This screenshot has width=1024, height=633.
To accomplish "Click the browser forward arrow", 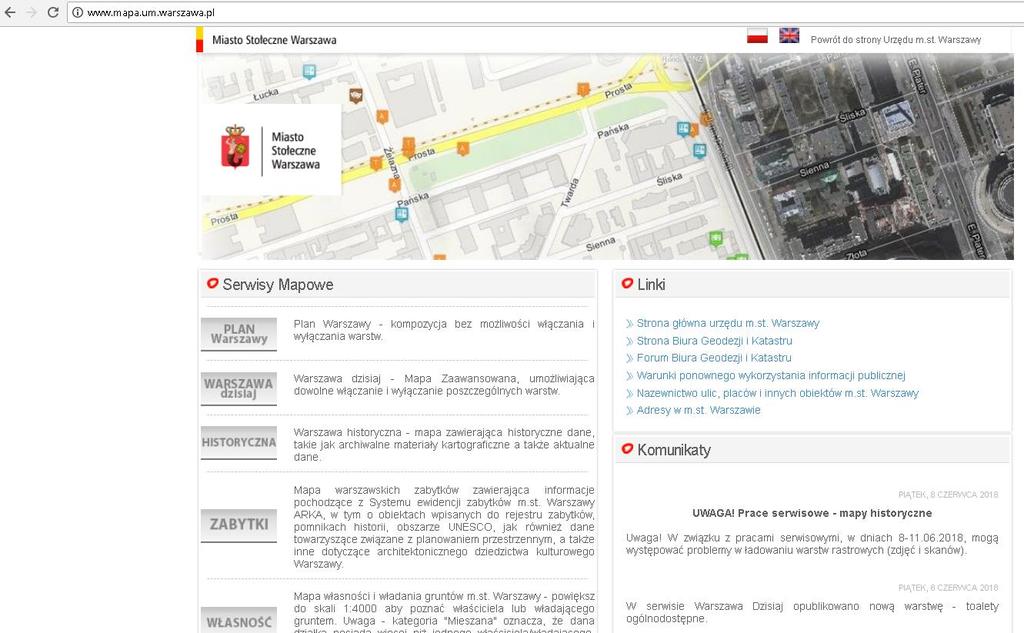I will pyautogui.click(x=31, y=12).
